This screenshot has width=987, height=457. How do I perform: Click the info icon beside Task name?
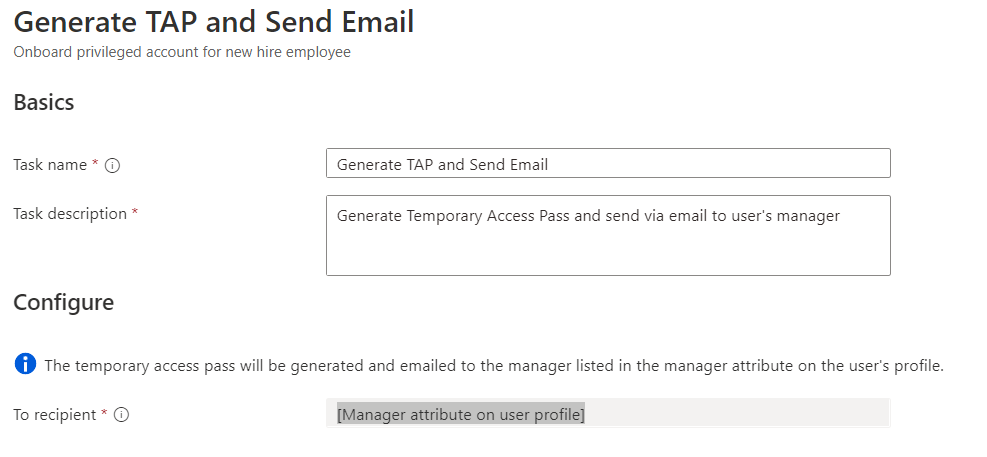tap(113, 166)
